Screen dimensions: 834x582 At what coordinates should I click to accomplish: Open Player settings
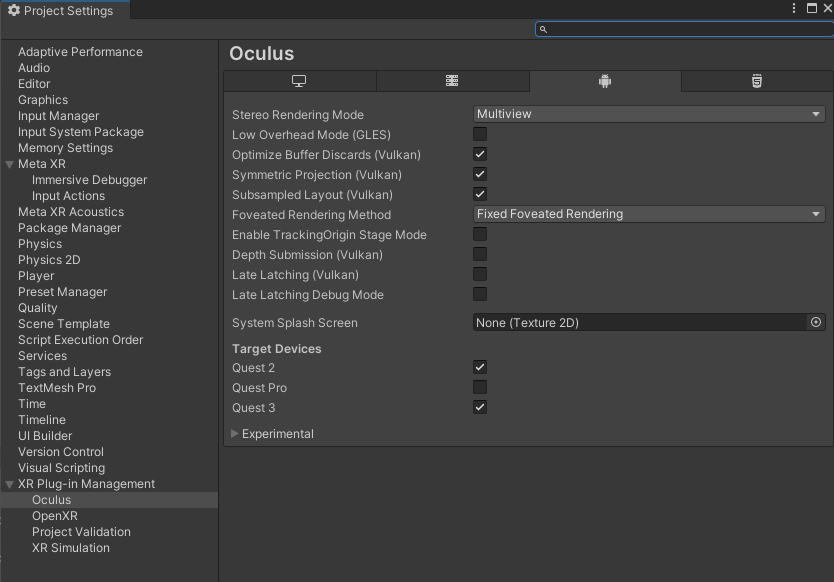pyautogui.click(x=36, y=276)
